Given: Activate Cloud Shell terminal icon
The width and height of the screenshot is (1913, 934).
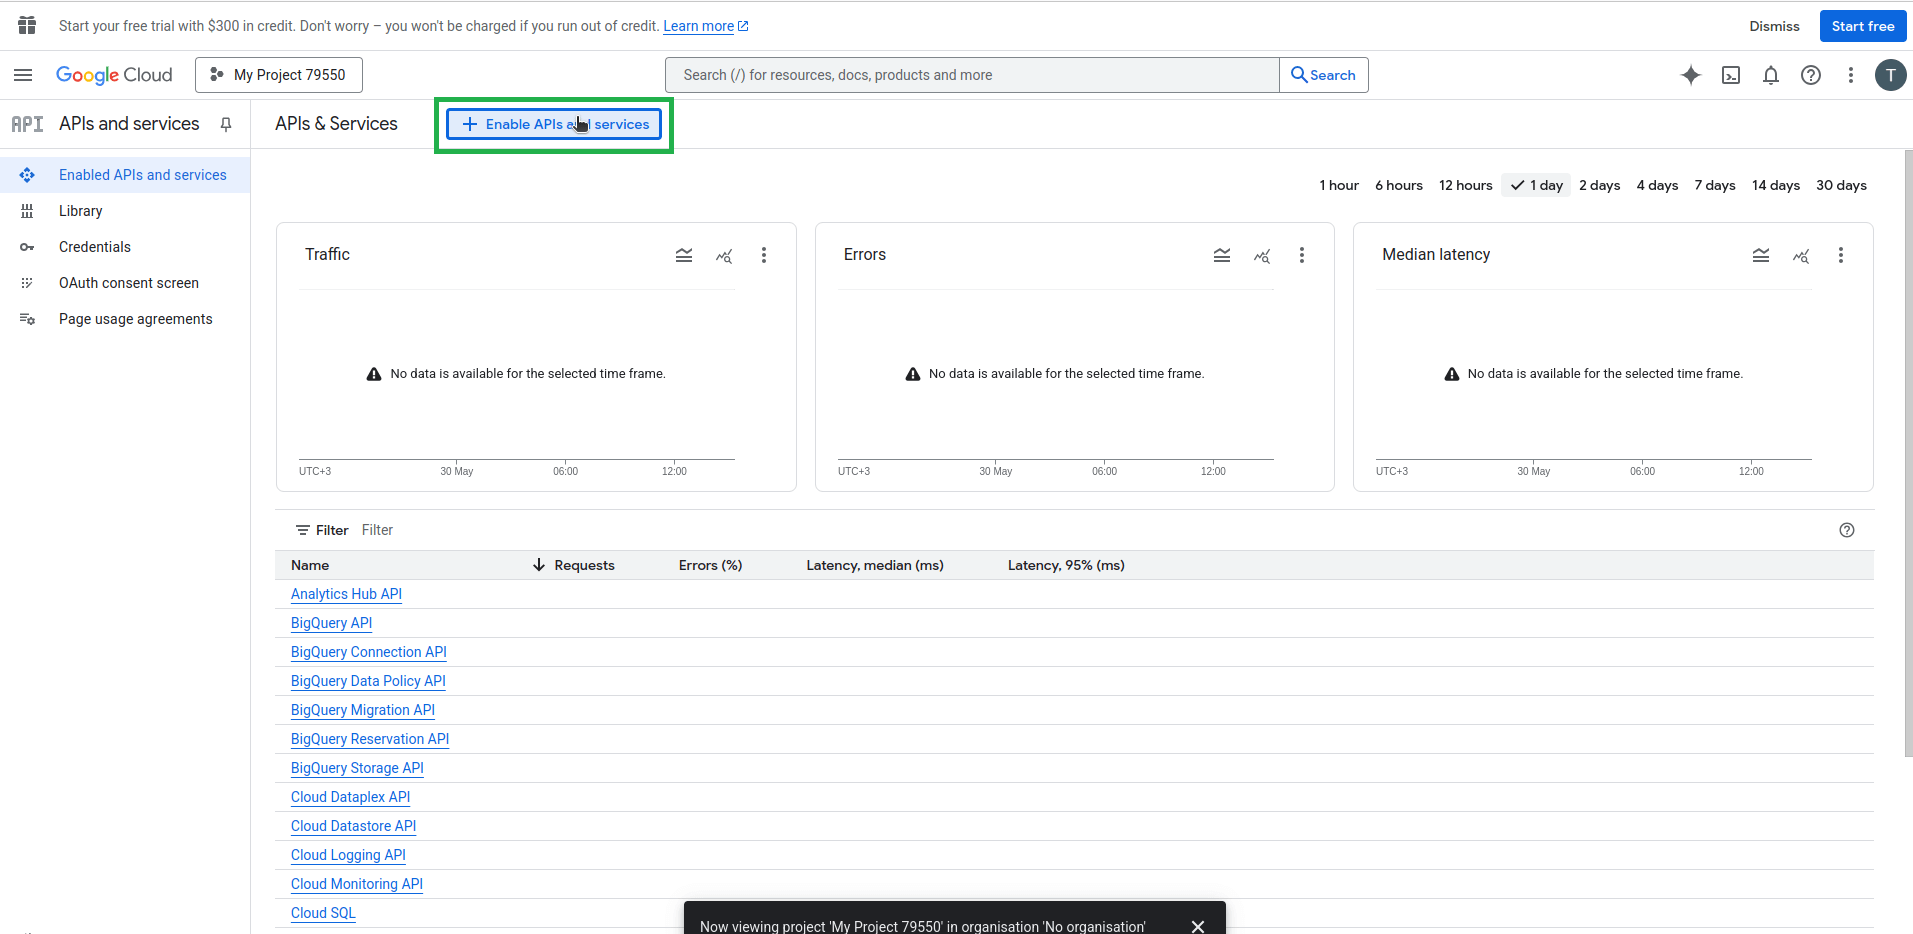Looking at the screenshot, I should click(1730, 75).
